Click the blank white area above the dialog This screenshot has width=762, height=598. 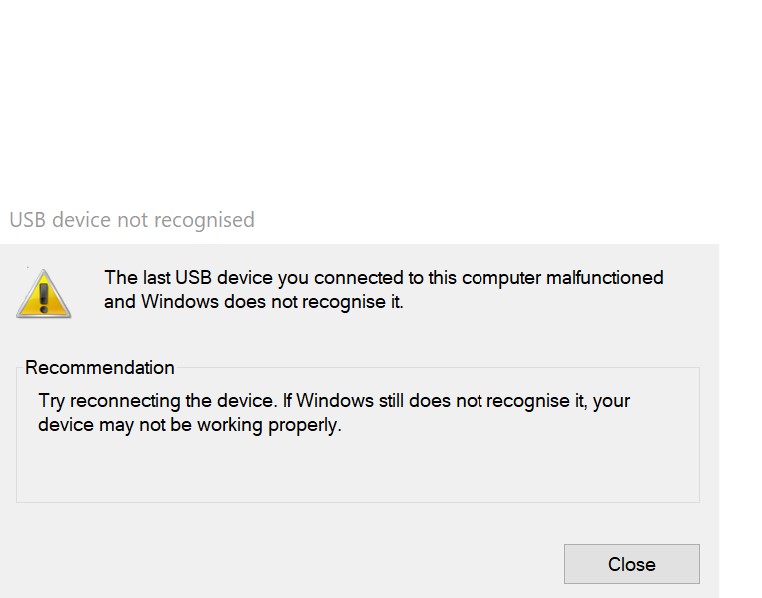click(x=380, y=100)
